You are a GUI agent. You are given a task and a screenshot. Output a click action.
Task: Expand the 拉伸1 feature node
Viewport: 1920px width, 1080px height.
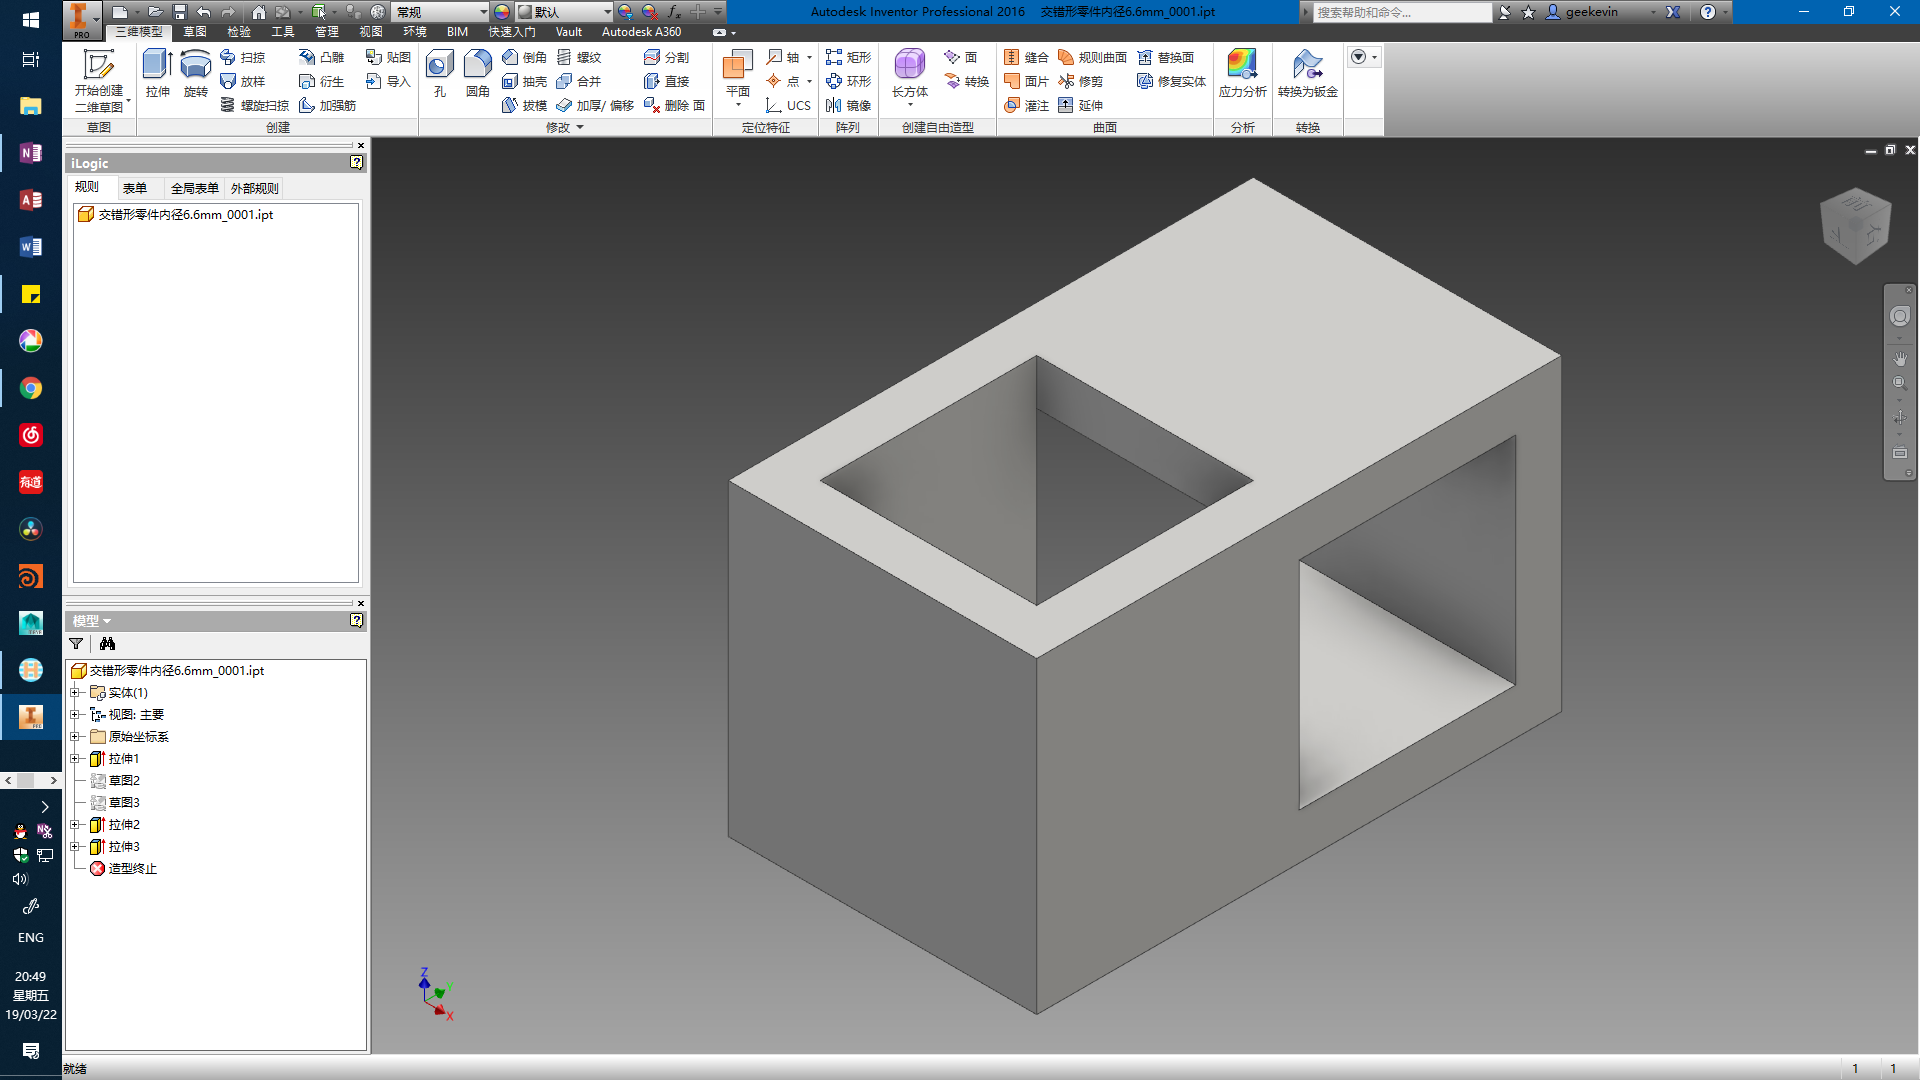pos(75,759)
